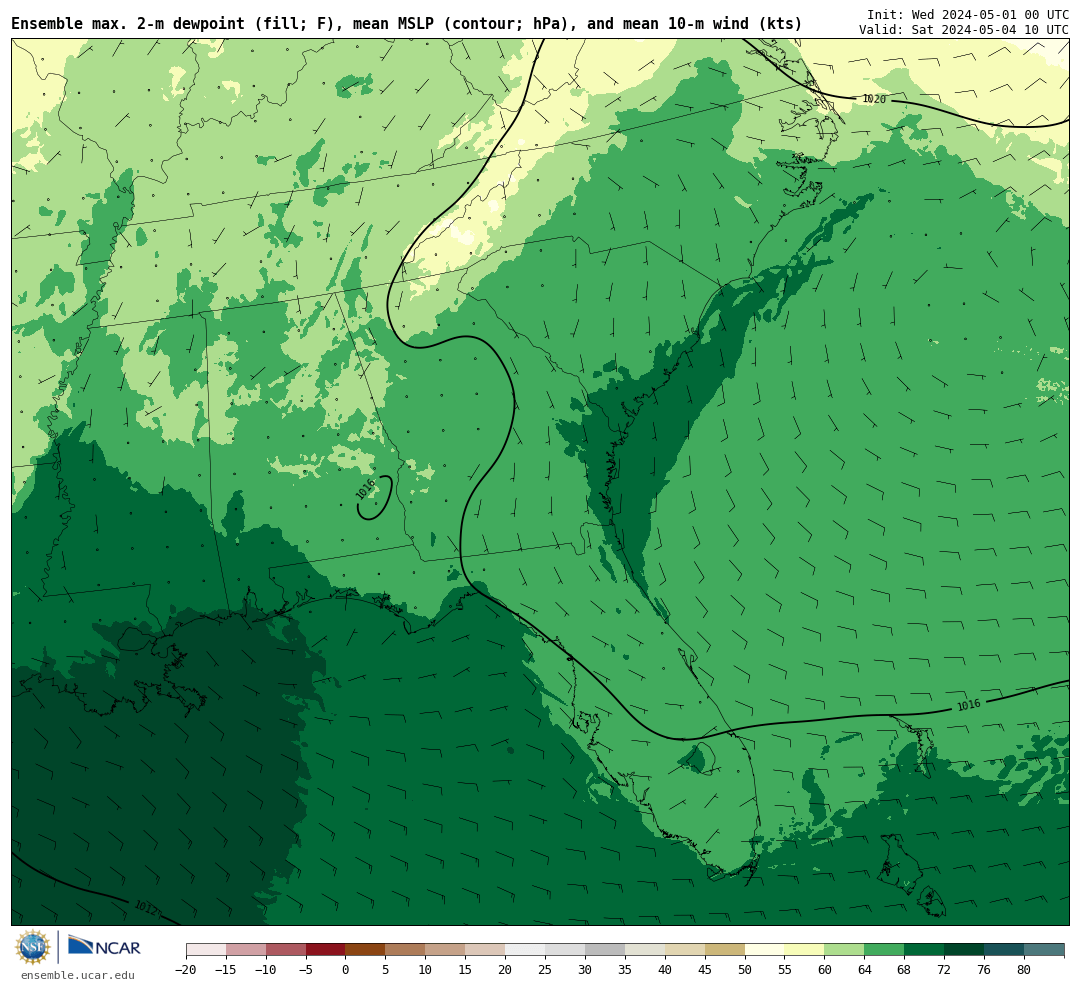Click the −5 colorbar tick label
1080x988 pixels.
tap(306, 970)
